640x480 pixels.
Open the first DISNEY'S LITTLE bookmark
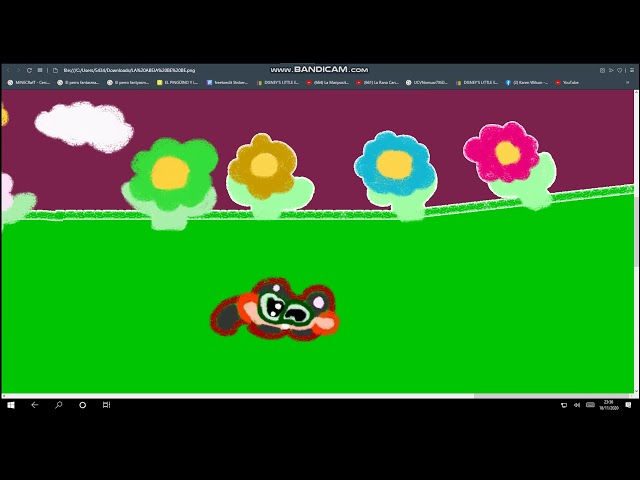[x=278, y=82]
